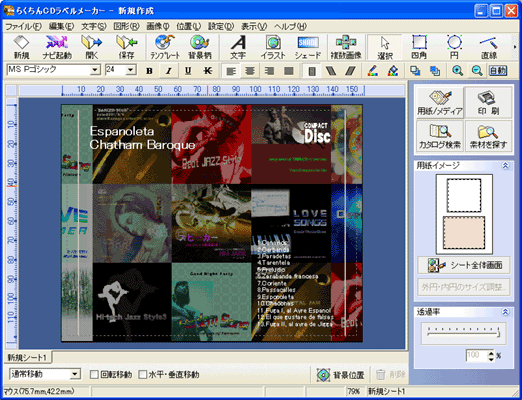
Task: Open the ファイル(F) menu
Action: pyautogui.click(x=23, y=26)
